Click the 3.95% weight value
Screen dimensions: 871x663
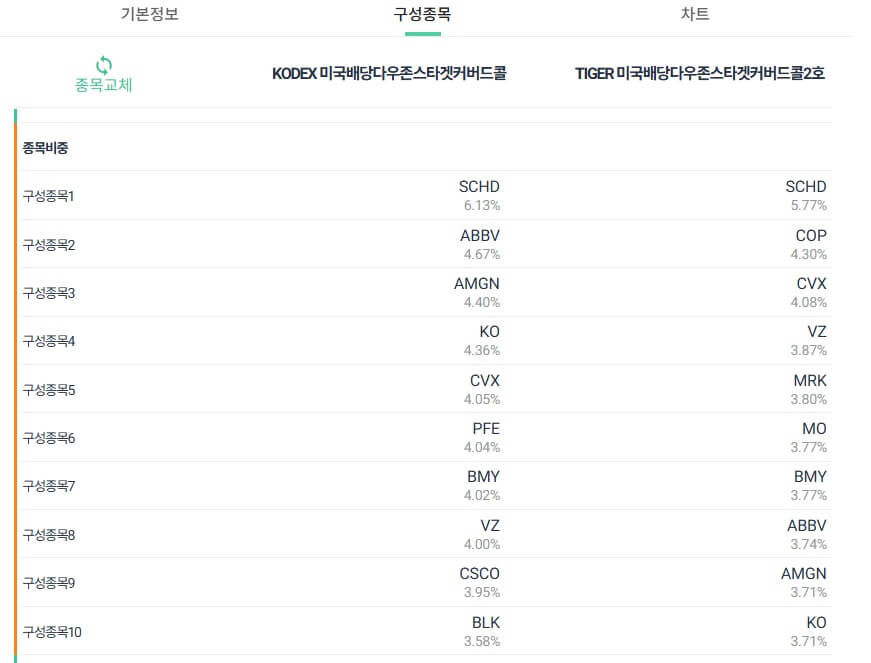point(482,592)
